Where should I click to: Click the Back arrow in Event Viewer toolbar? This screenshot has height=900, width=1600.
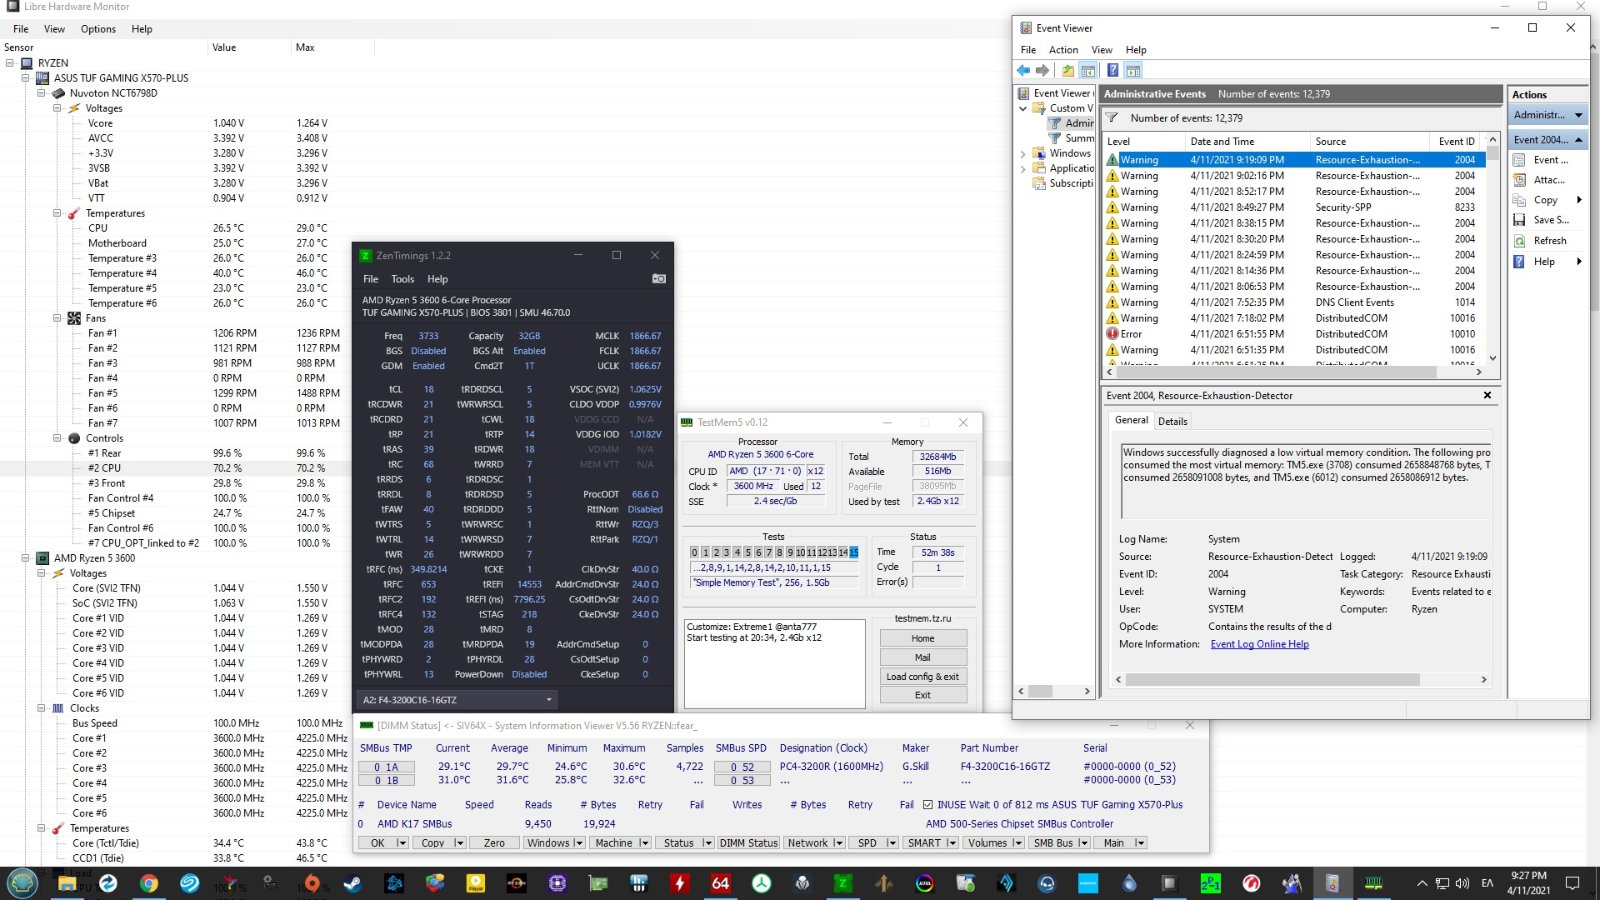[x=1023, y=70]
